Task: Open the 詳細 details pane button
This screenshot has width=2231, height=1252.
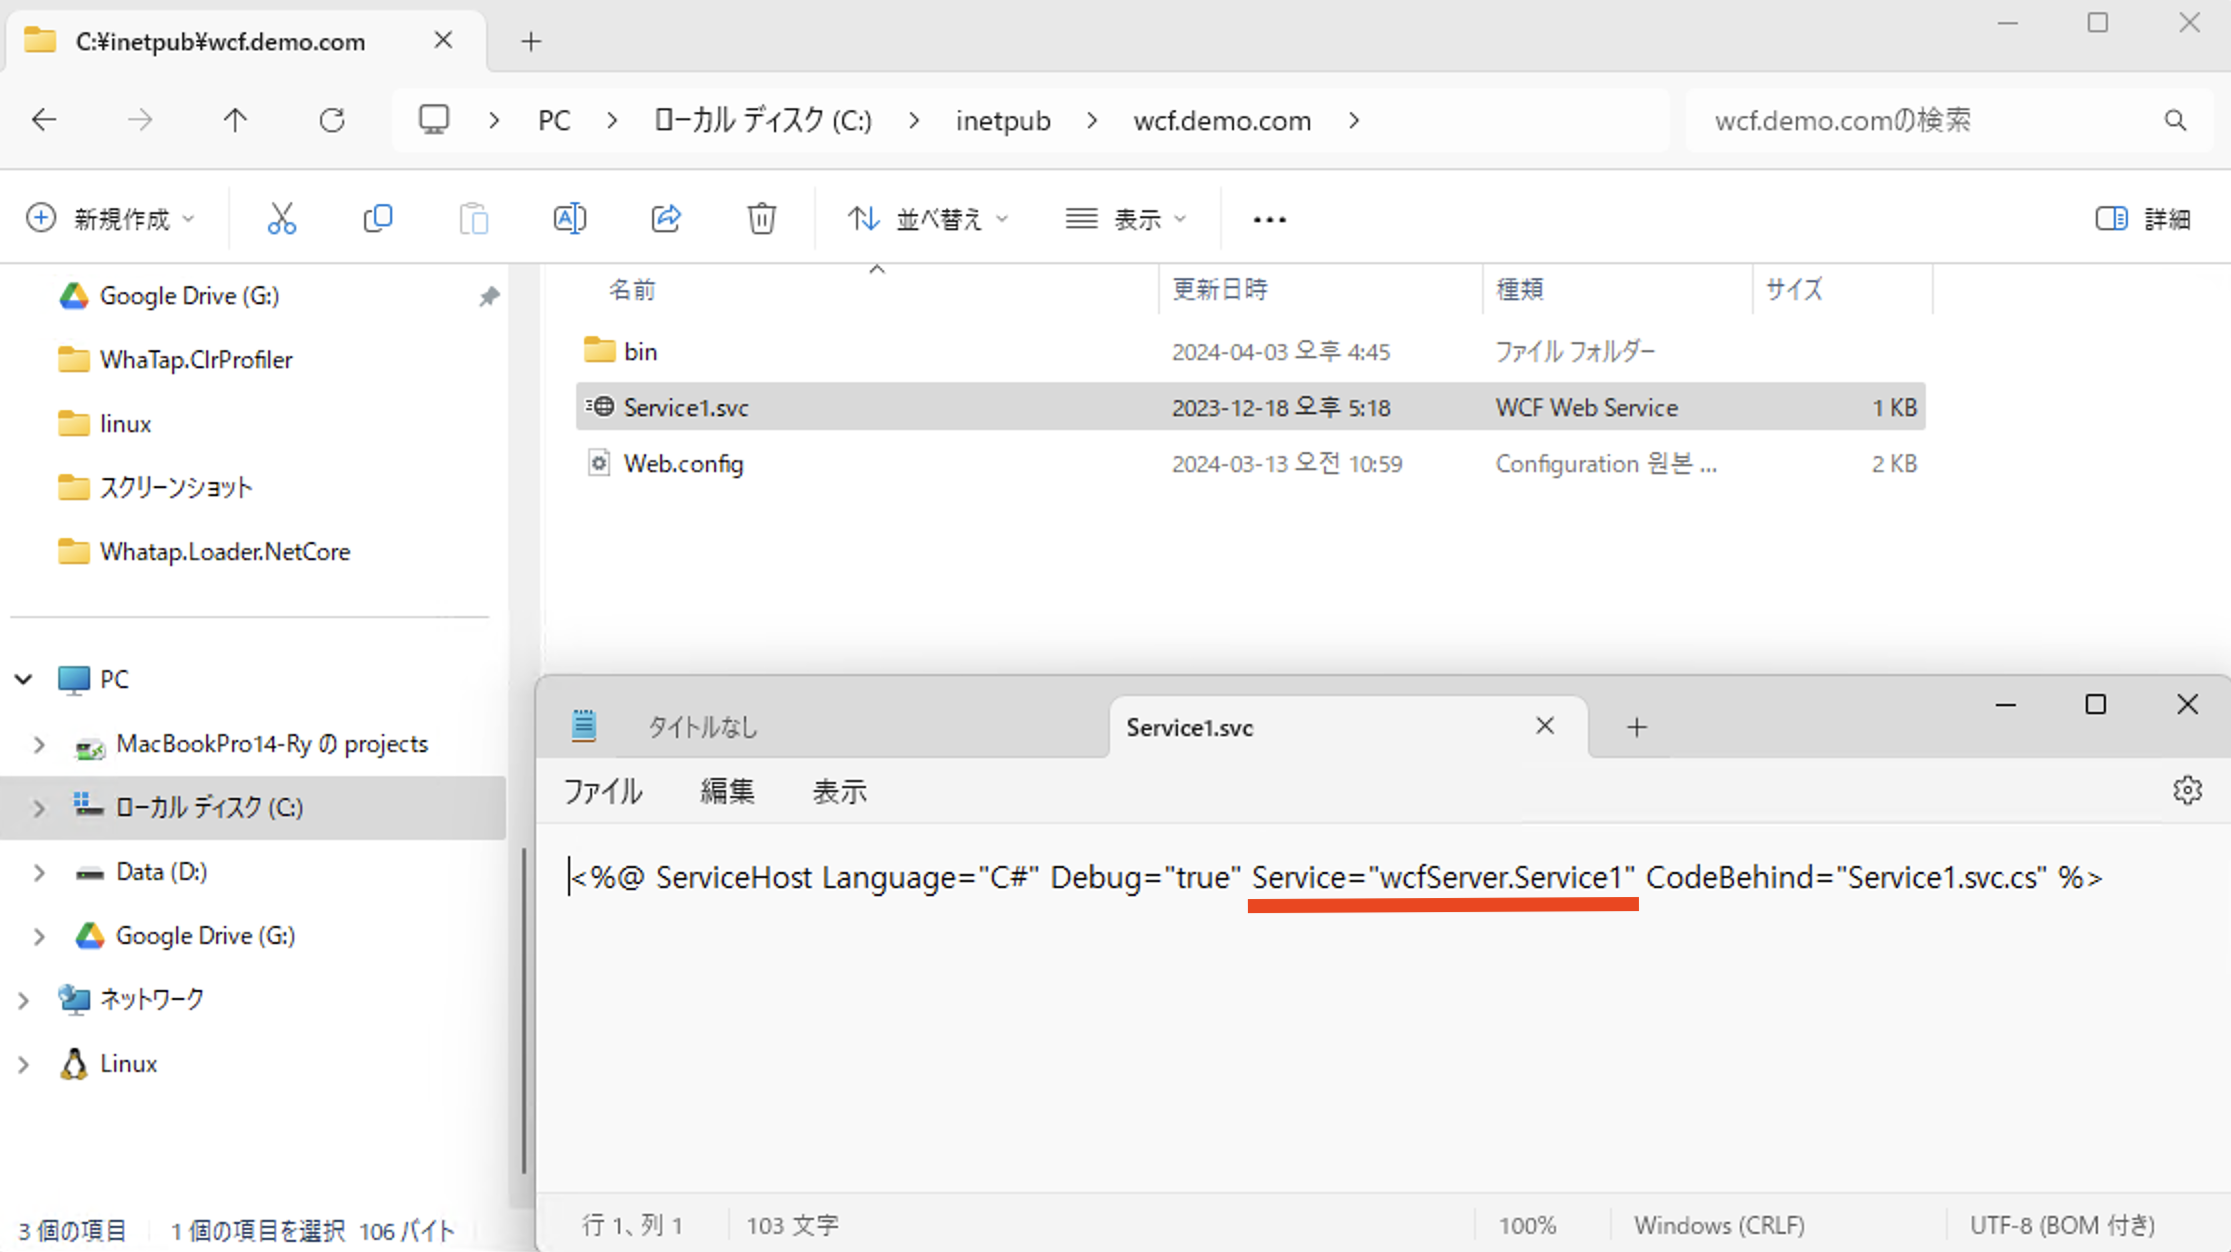Action: coord(2143,218)
